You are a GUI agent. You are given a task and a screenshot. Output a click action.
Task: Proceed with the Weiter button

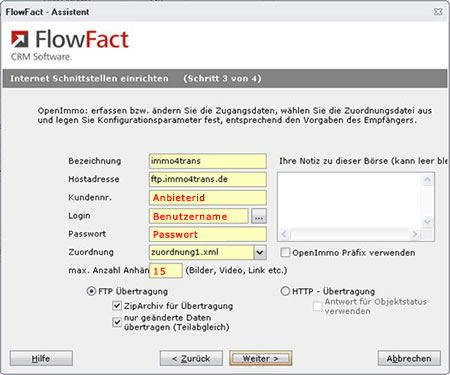(261, 358)
